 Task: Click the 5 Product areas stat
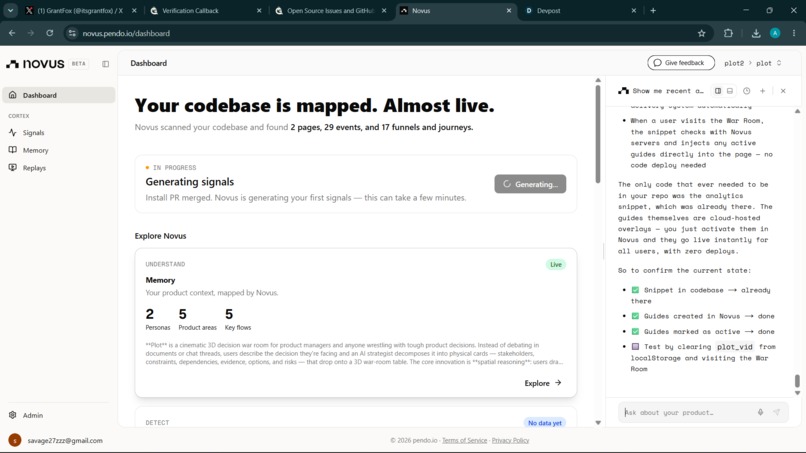pos(197,319)
